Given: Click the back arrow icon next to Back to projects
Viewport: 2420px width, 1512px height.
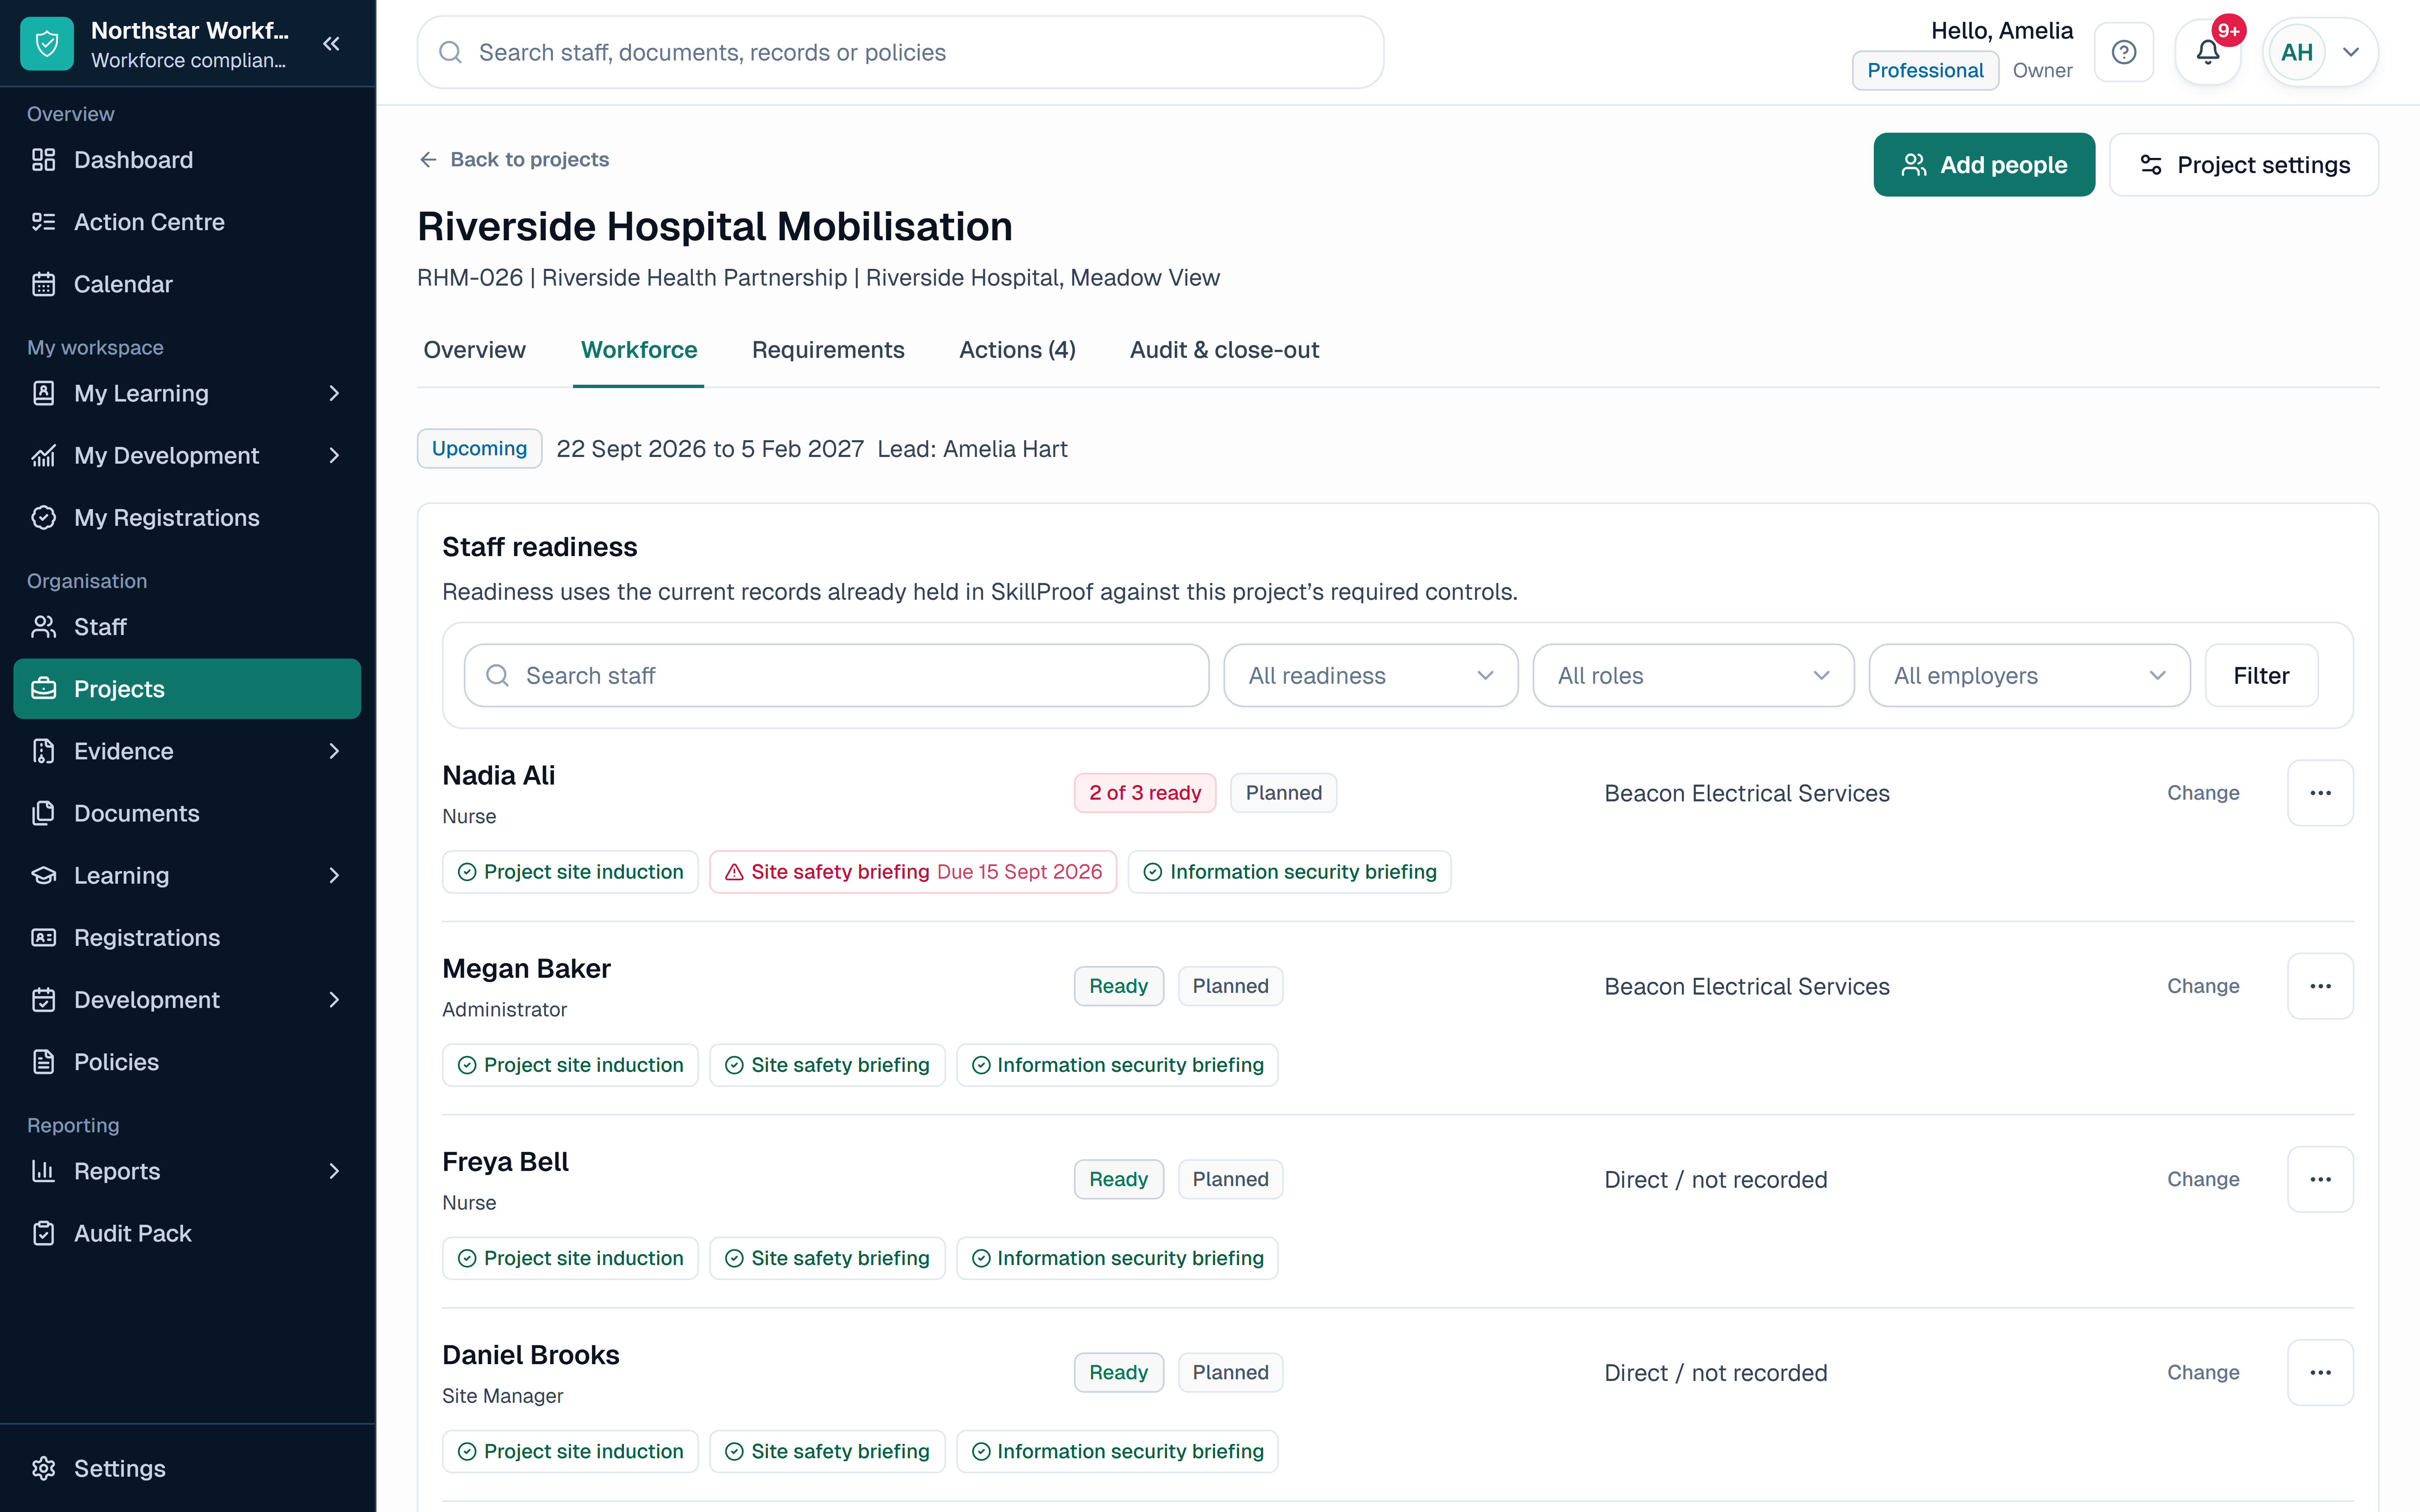Looking at the screenshot, I should tap(428, 160).
